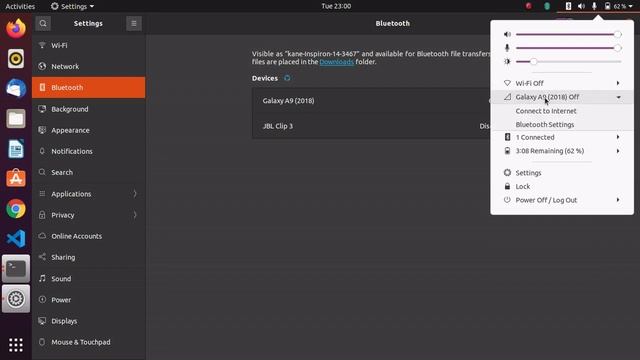640x360 pixels.
Task: Launch Firefox from the dock
Action: (x=16, y=29)
